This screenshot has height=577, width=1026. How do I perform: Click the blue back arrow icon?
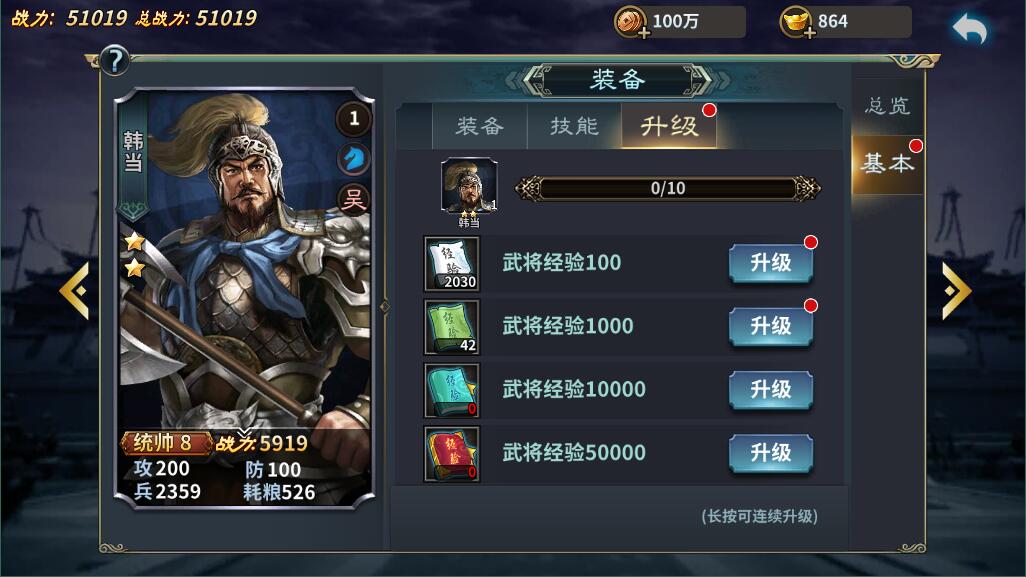tap(969, 29)
